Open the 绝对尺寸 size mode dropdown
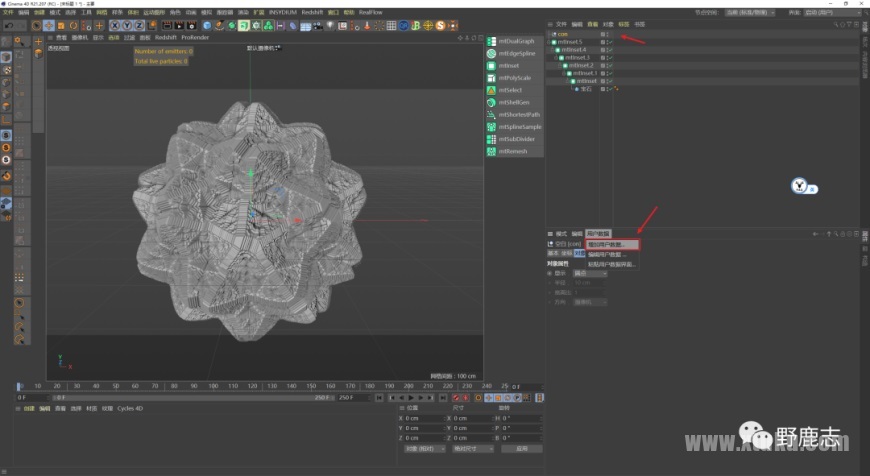Screen dimensions: 870x476 pos(473,449)
